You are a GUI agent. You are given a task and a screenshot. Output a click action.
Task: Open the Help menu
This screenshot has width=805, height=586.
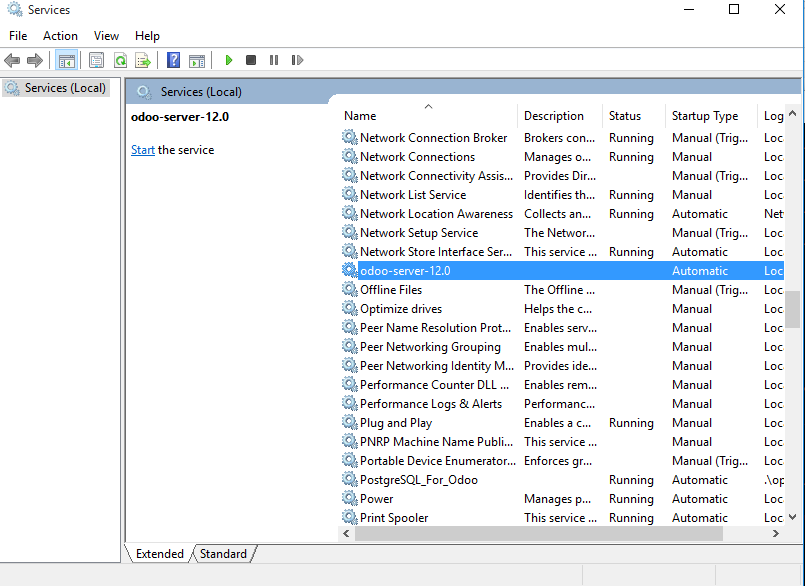pos(147,36)
